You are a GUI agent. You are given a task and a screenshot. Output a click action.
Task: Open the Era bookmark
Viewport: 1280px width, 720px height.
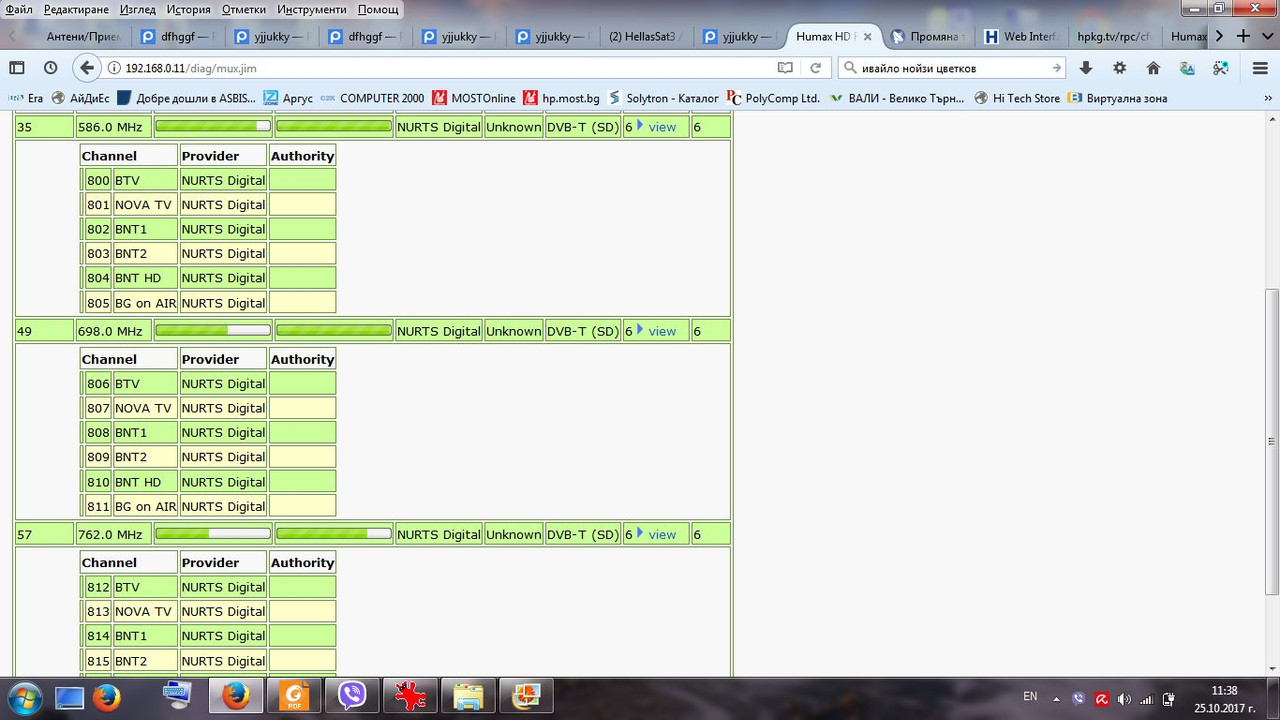point(26,98)
